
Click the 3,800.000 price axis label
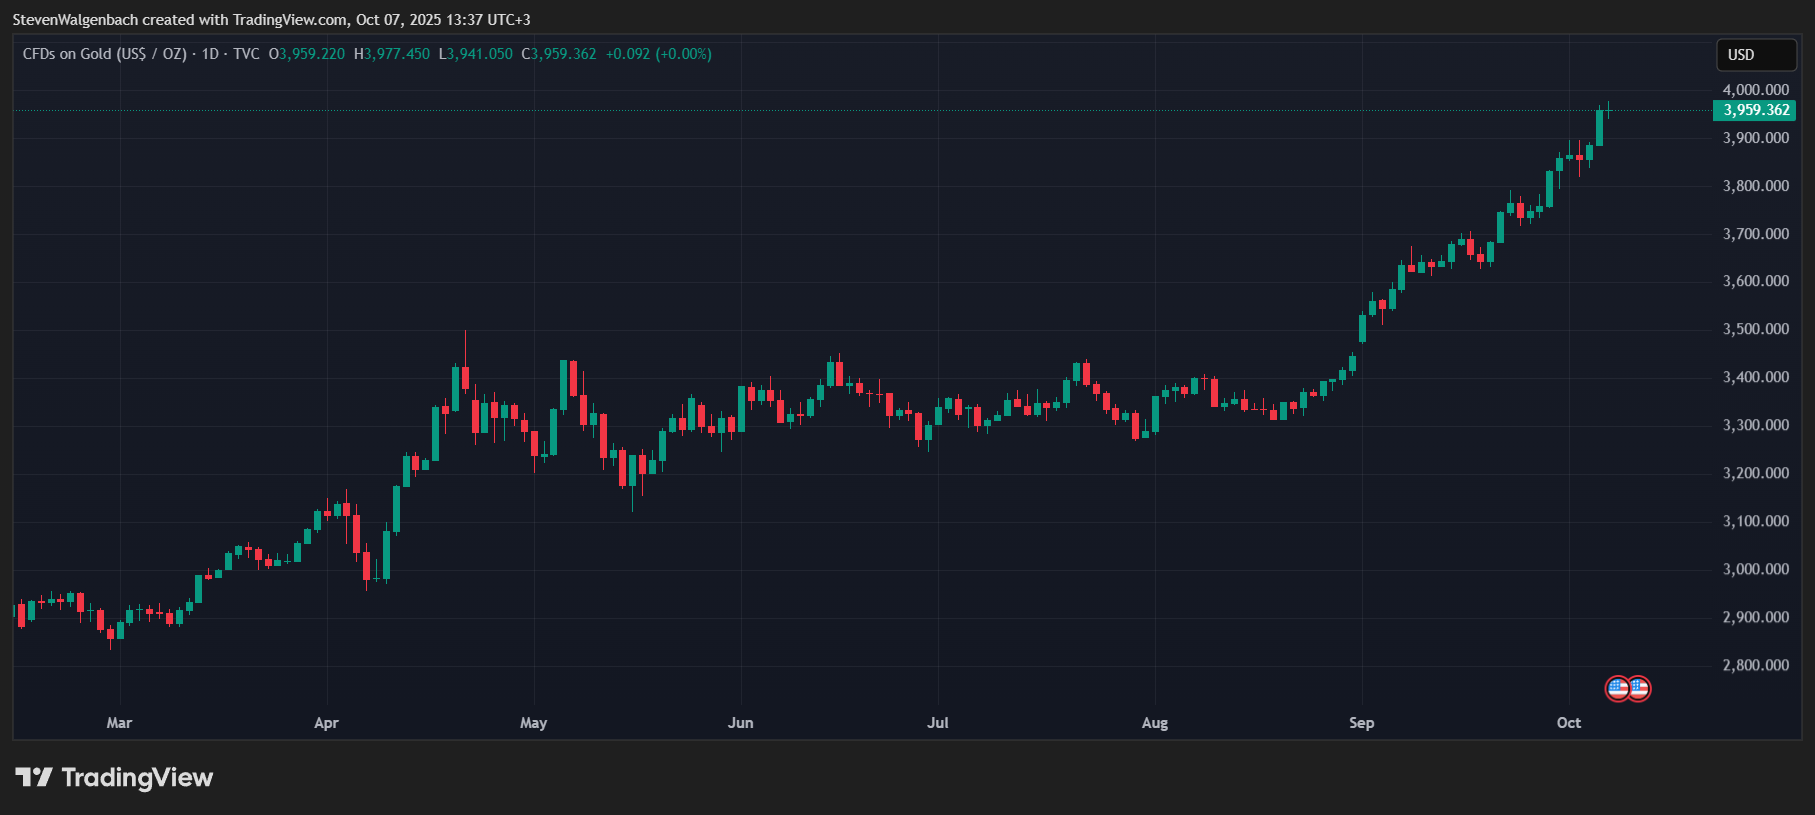(x=1756, y=186)
